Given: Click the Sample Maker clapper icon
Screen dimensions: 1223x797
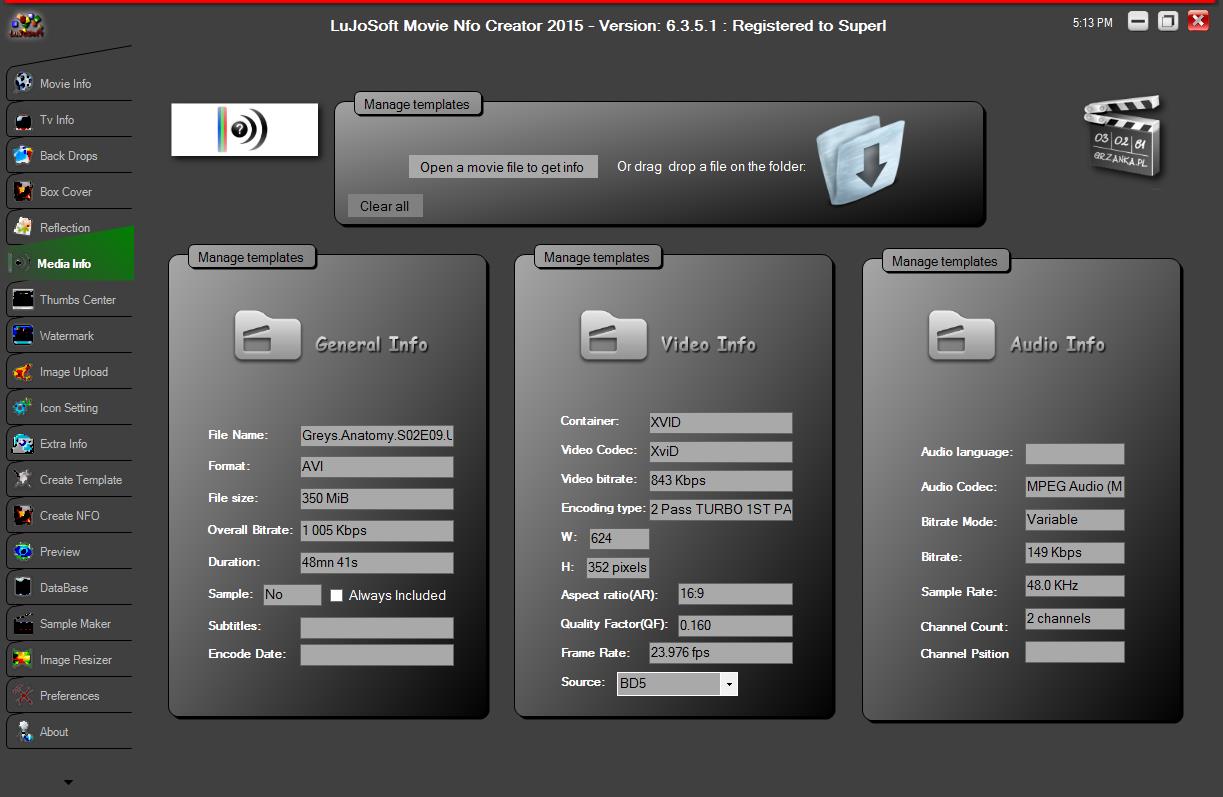Looking at the screenshot, I should click(23, 623).
